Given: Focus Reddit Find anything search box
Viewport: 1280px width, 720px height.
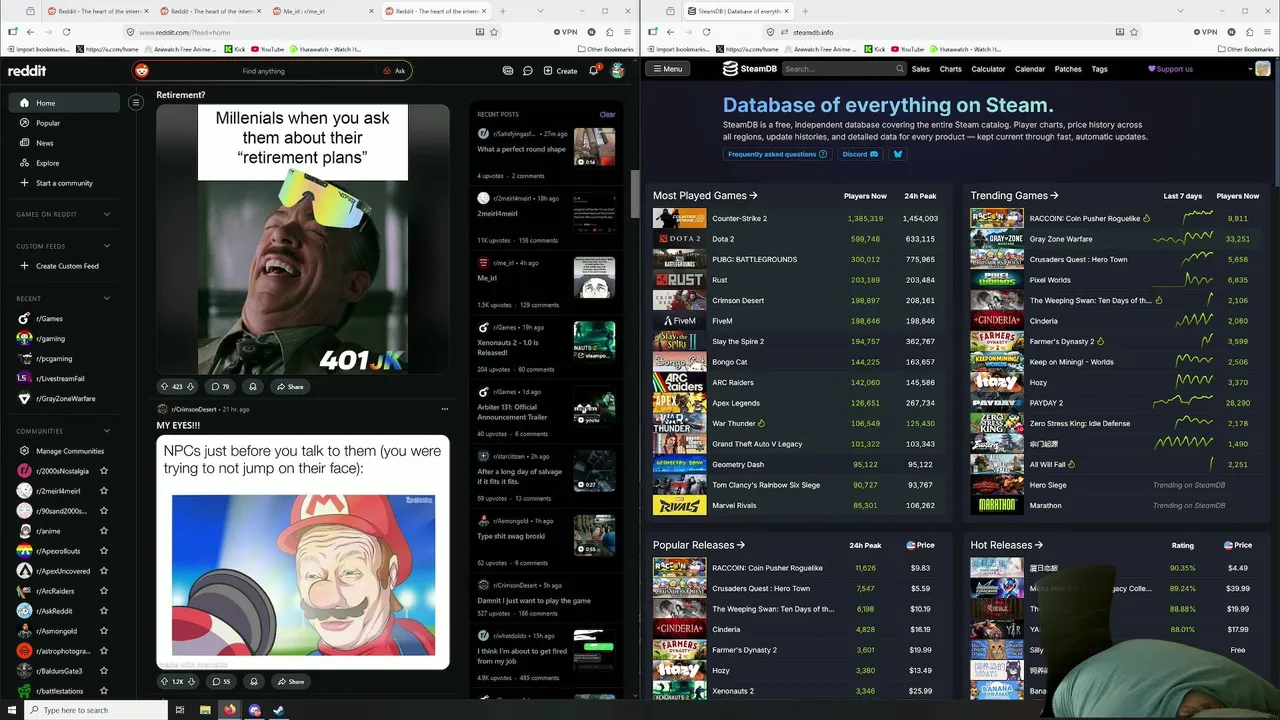Looking at the screenshot, I should coord(264,71).
